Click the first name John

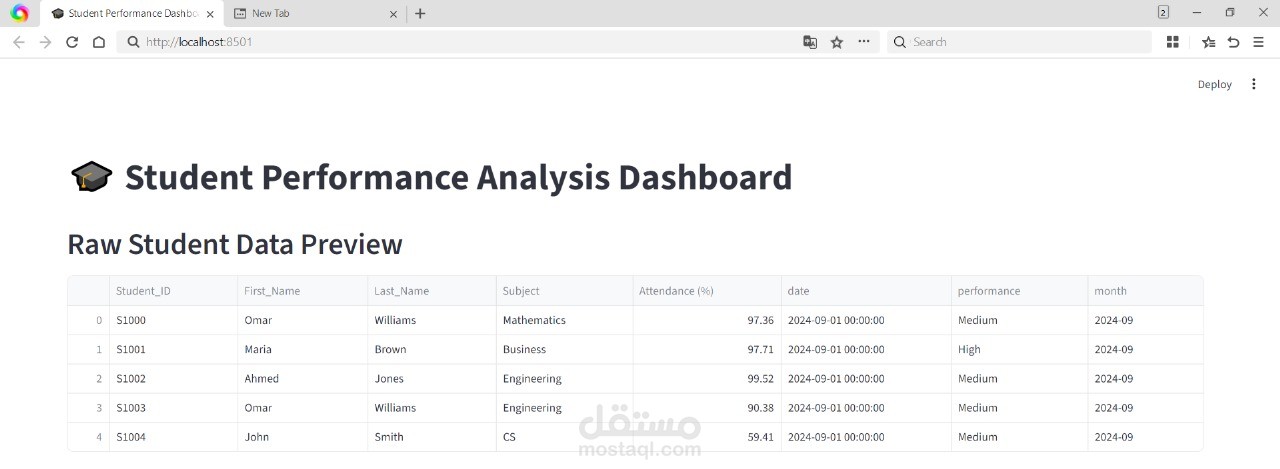303,436
